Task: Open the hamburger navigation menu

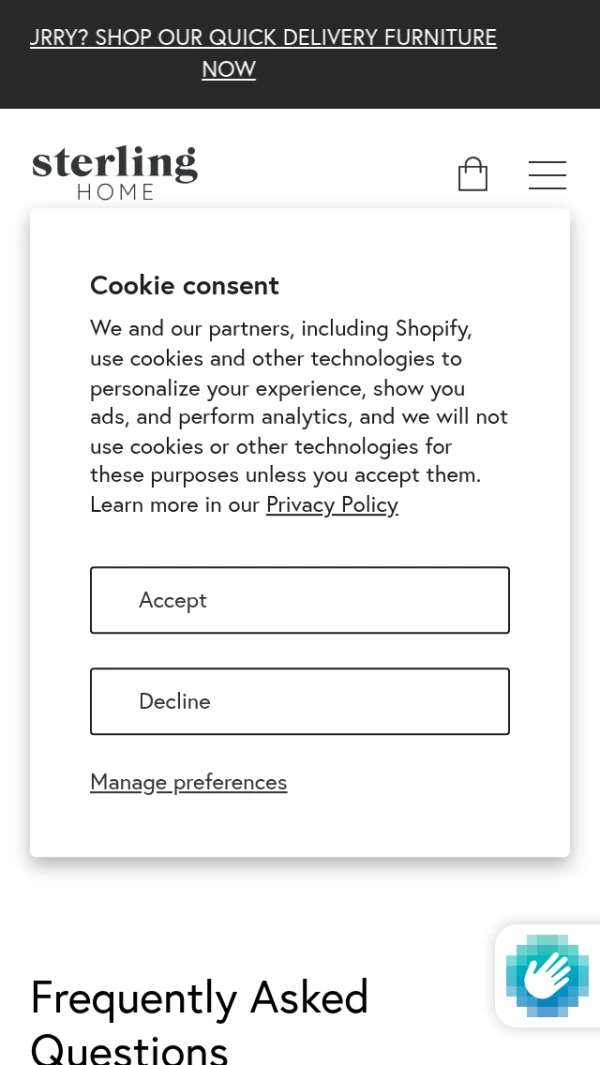Action: click(x=548, y=175)
